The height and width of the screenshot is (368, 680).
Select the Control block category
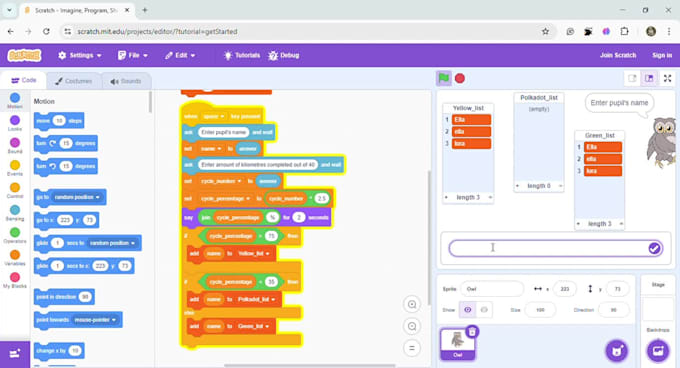15,191
